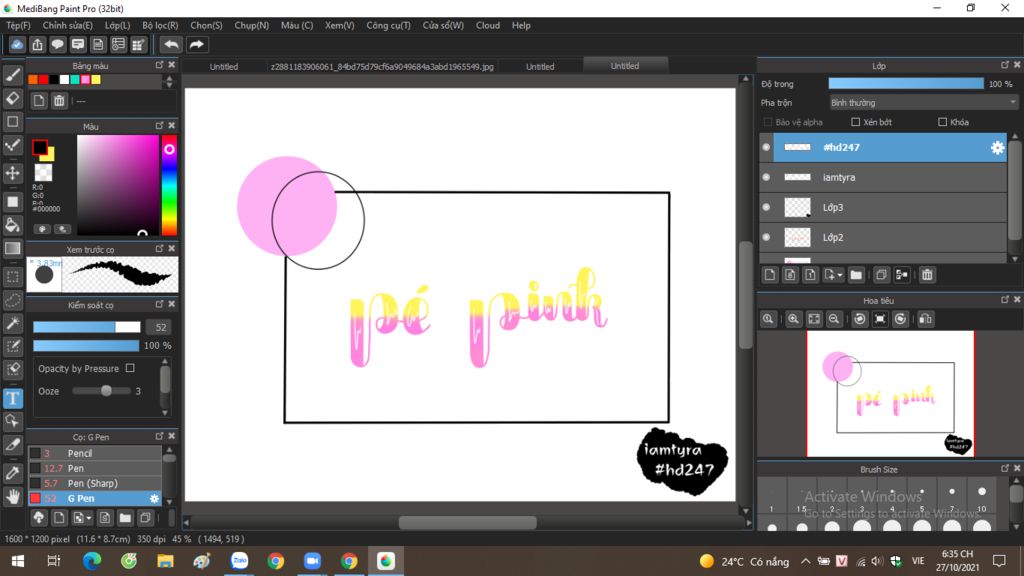This screenshot has height=576, width=1024.
Task: Click the Ooze slider handle
Action: pos(106,391)
